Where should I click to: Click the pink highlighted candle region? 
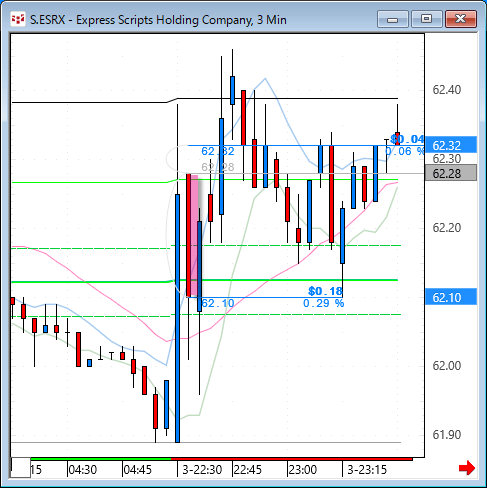point(194,235)
